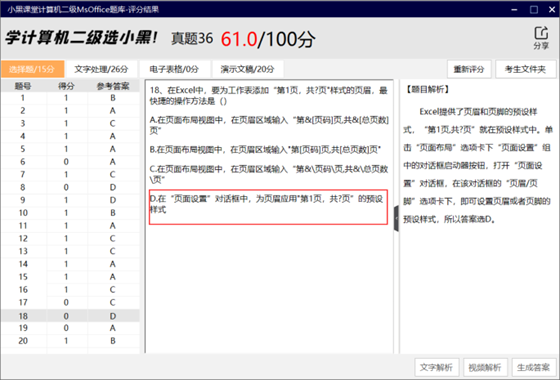Image resolution: width=560 pixels, height=380 pixels.
Task: Switch to the 电子表格/0分 tab
Action: click(174, 69)
